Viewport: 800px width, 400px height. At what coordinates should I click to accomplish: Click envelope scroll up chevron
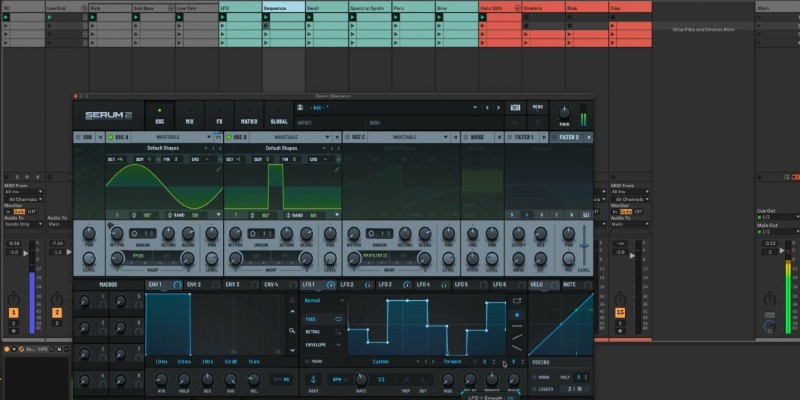click(x=292, y=311)
